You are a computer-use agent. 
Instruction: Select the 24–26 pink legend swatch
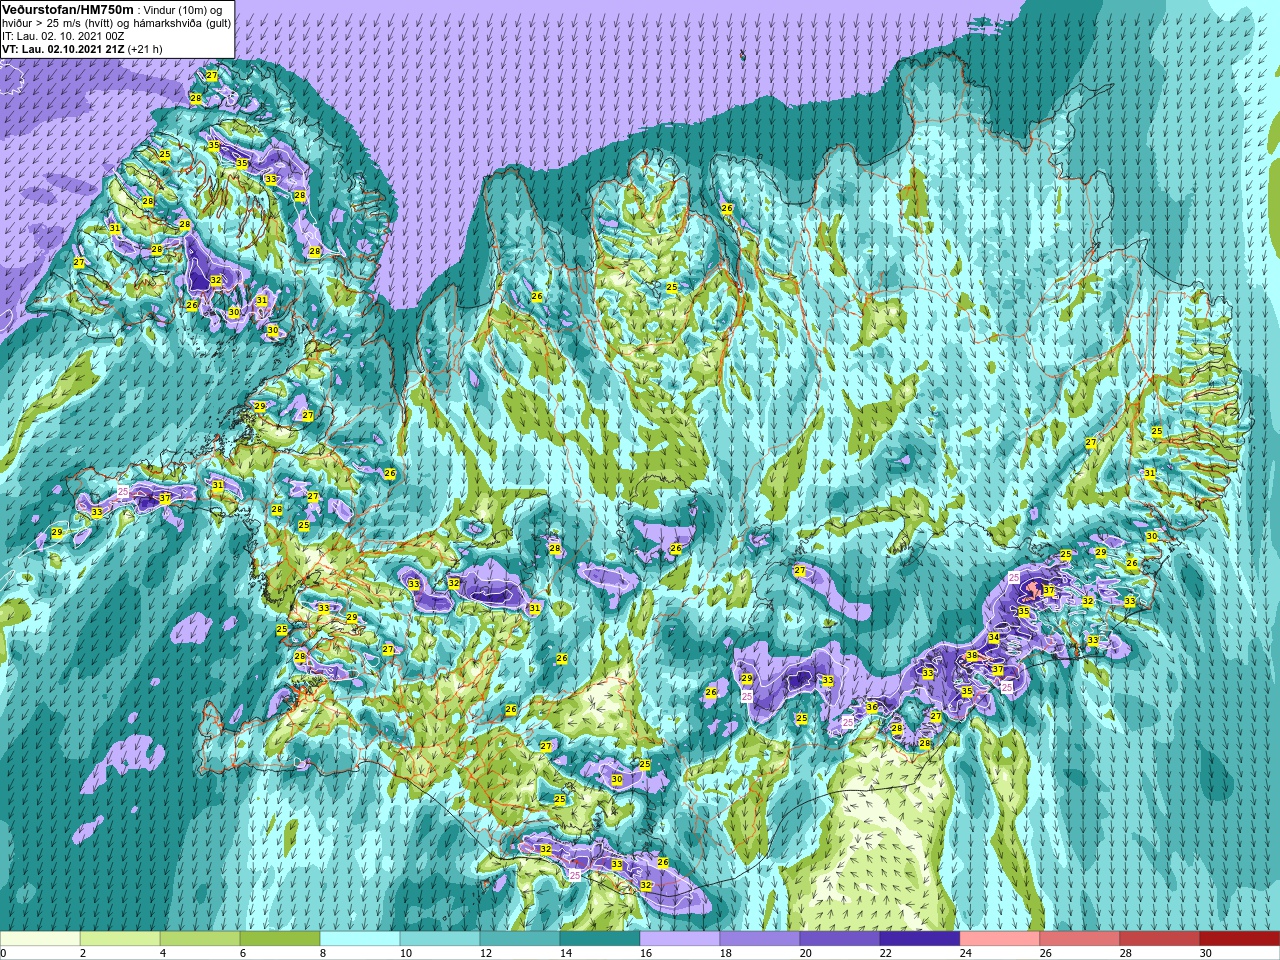point(1000,940)
